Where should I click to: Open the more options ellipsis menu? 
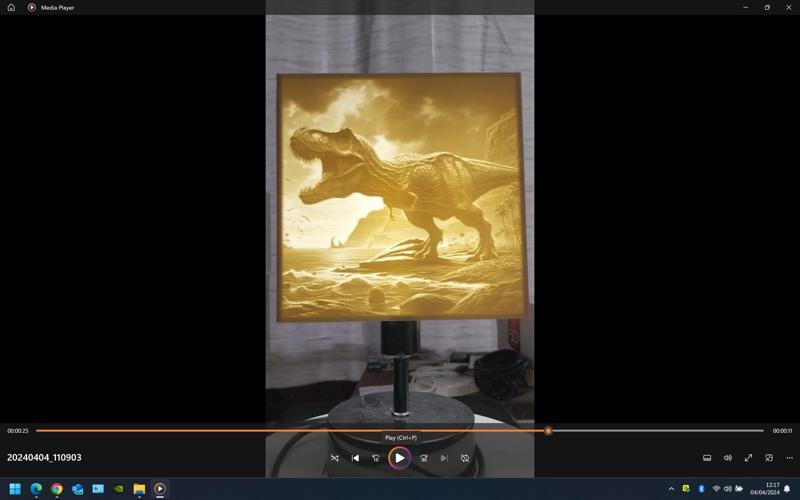[x=790, y=458]
